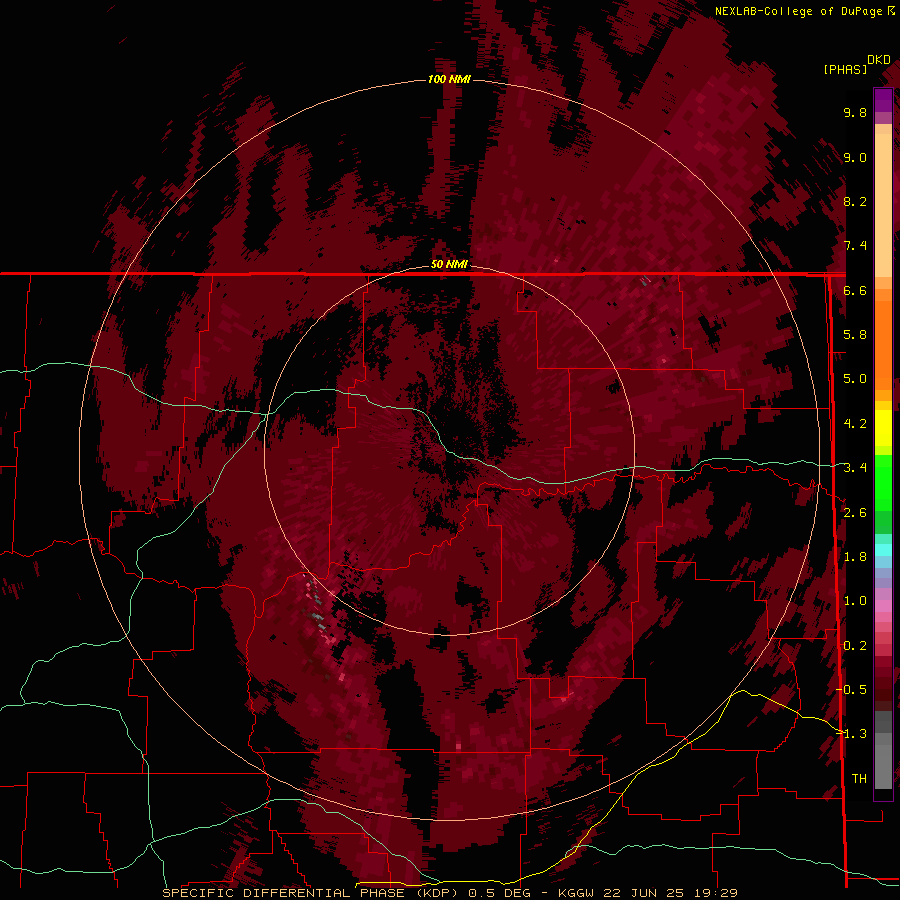Click the 2.6 legend value
The width and height of the screenshot is (900, 900).
(855, 513)
